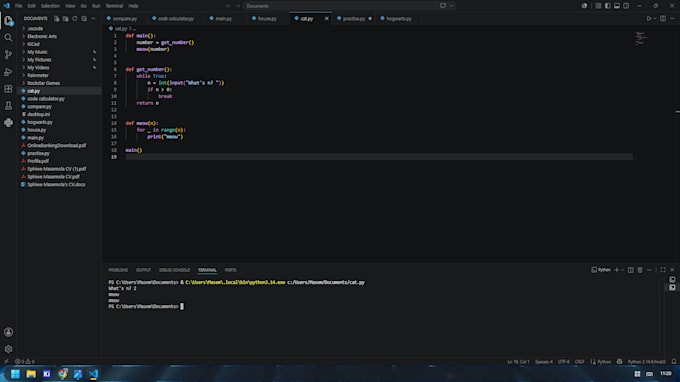680x382 pixels.
Task: Open the run button dropdown arrow
Action: (655, 19)
